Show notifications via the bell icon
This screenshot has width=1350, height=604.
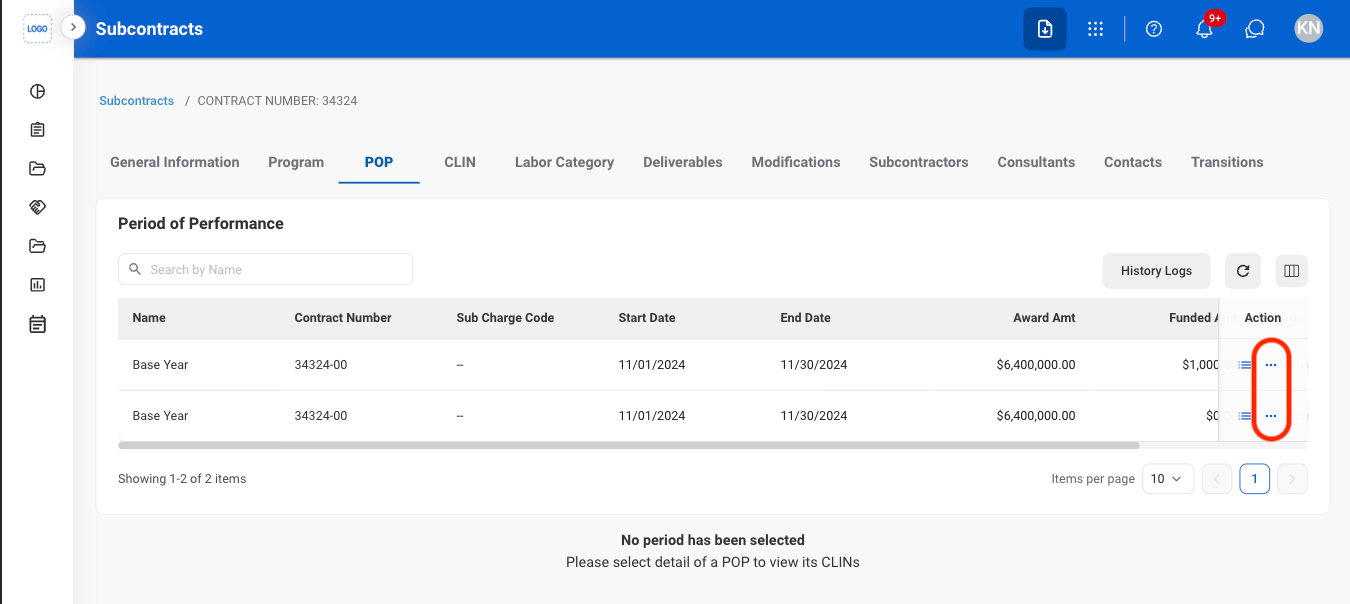point(1205,29)
